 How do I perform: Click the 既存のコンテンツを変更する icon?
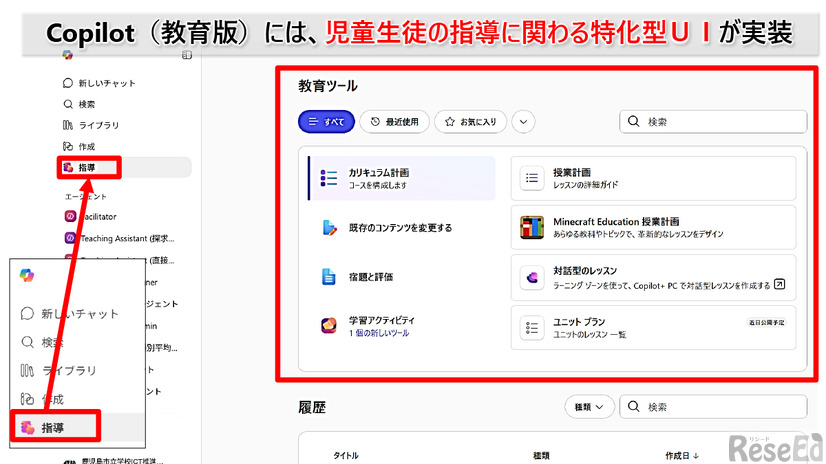pos(329,228)
